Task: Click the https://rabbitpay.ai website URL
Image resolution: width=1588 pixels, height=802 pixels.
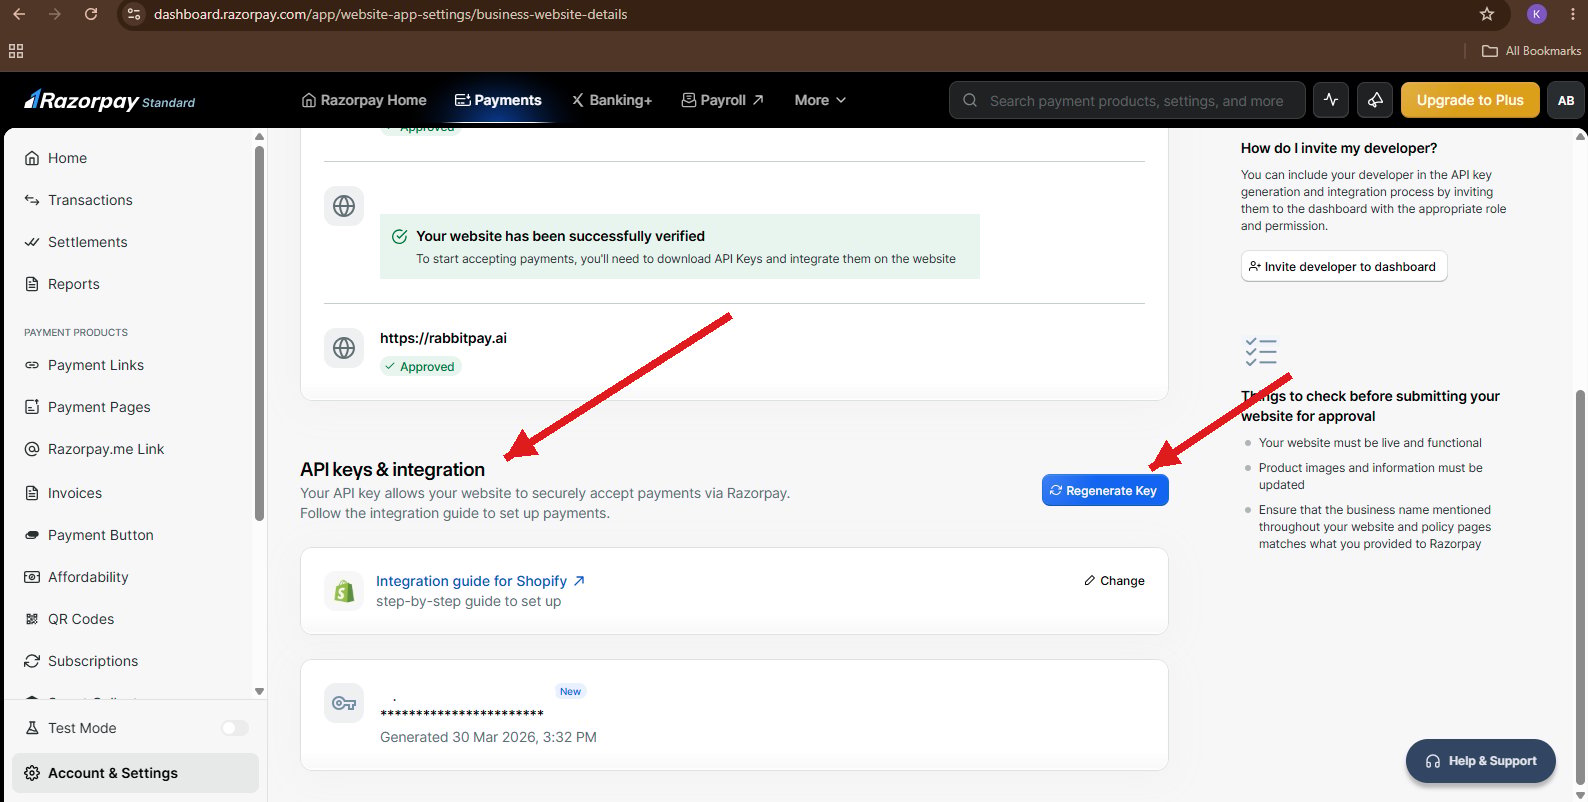Action: coord(443,338)
